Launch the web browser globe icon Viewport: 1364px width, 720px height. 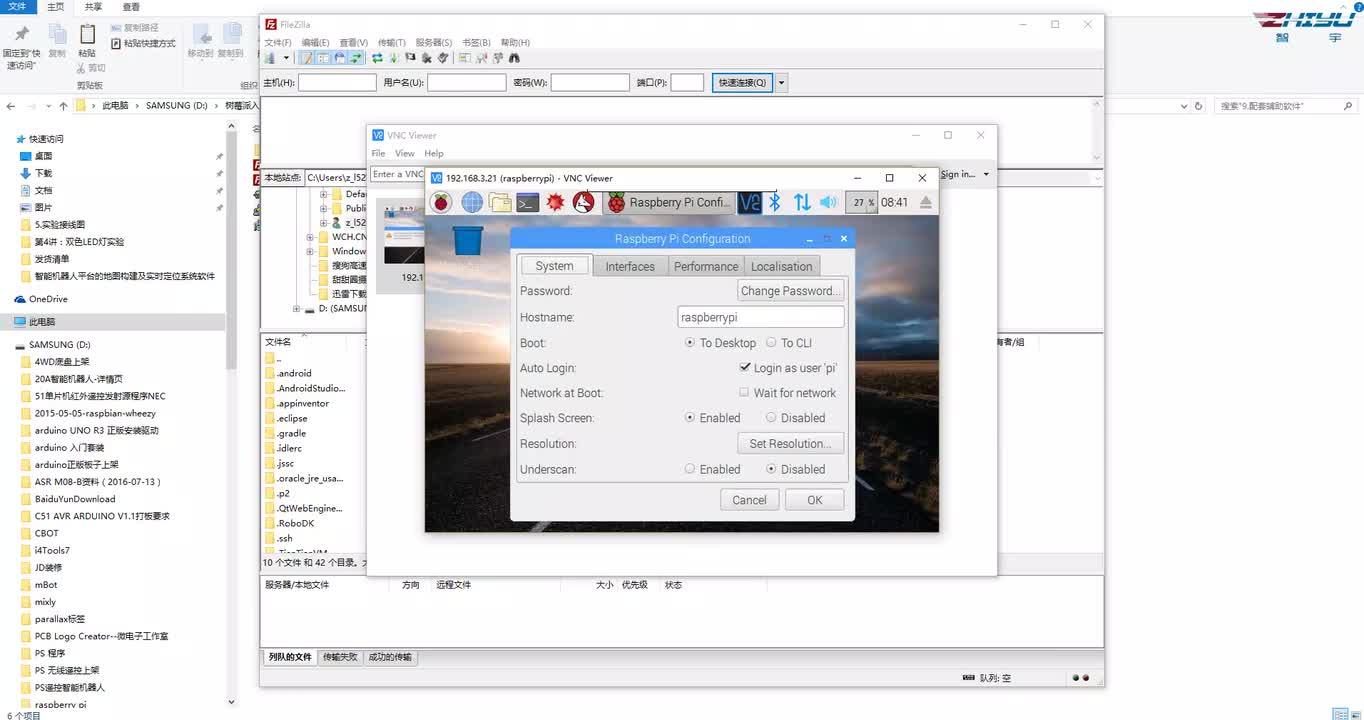click(x=472, y=202)
